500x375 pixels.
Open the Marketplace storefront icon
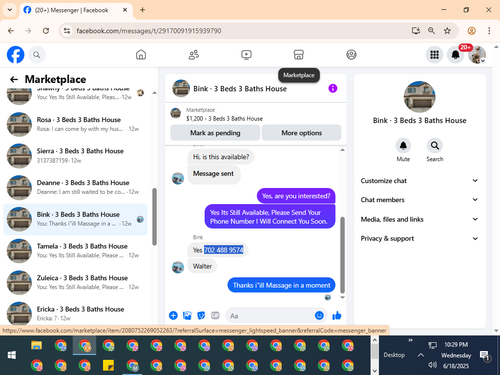pyautogui.click(x=299, y=55)
